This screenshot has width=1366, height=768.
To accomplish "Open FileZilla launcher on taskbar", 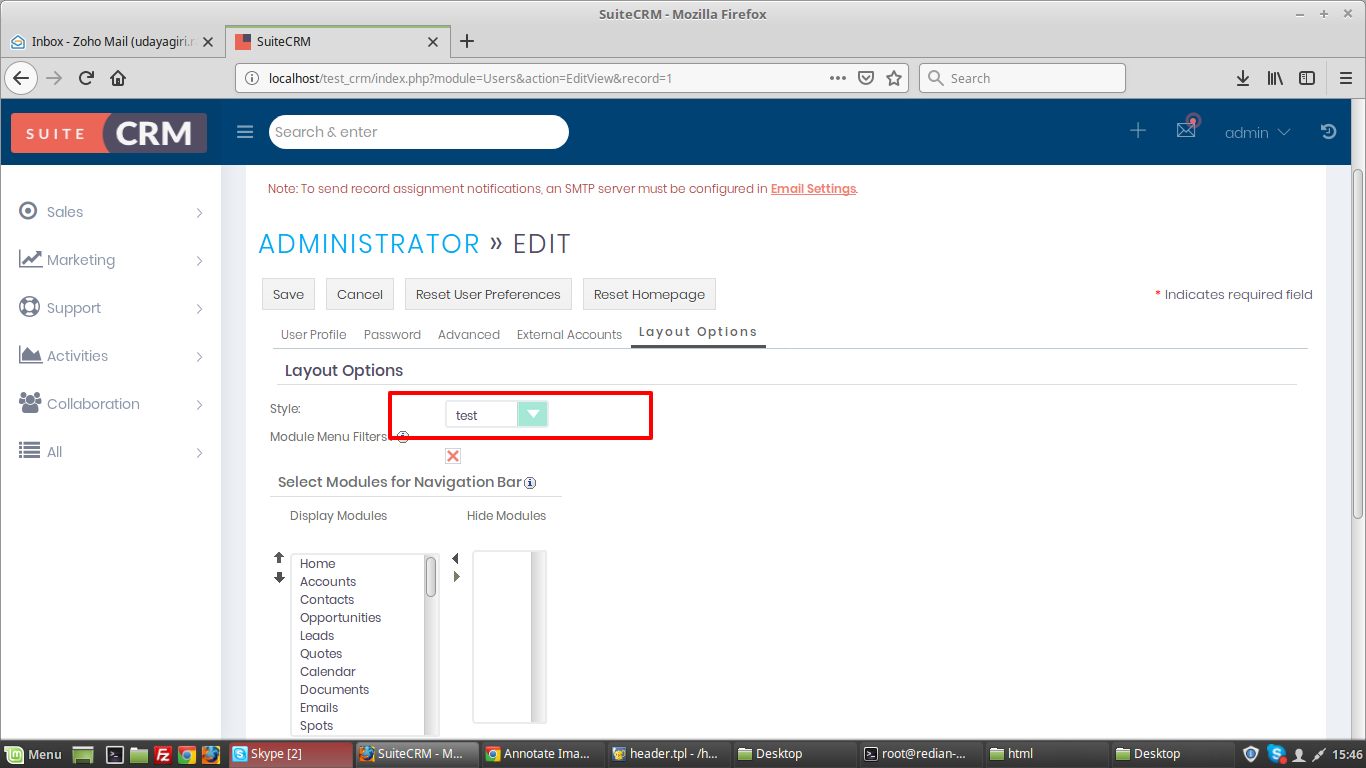I will click(163, 754).
